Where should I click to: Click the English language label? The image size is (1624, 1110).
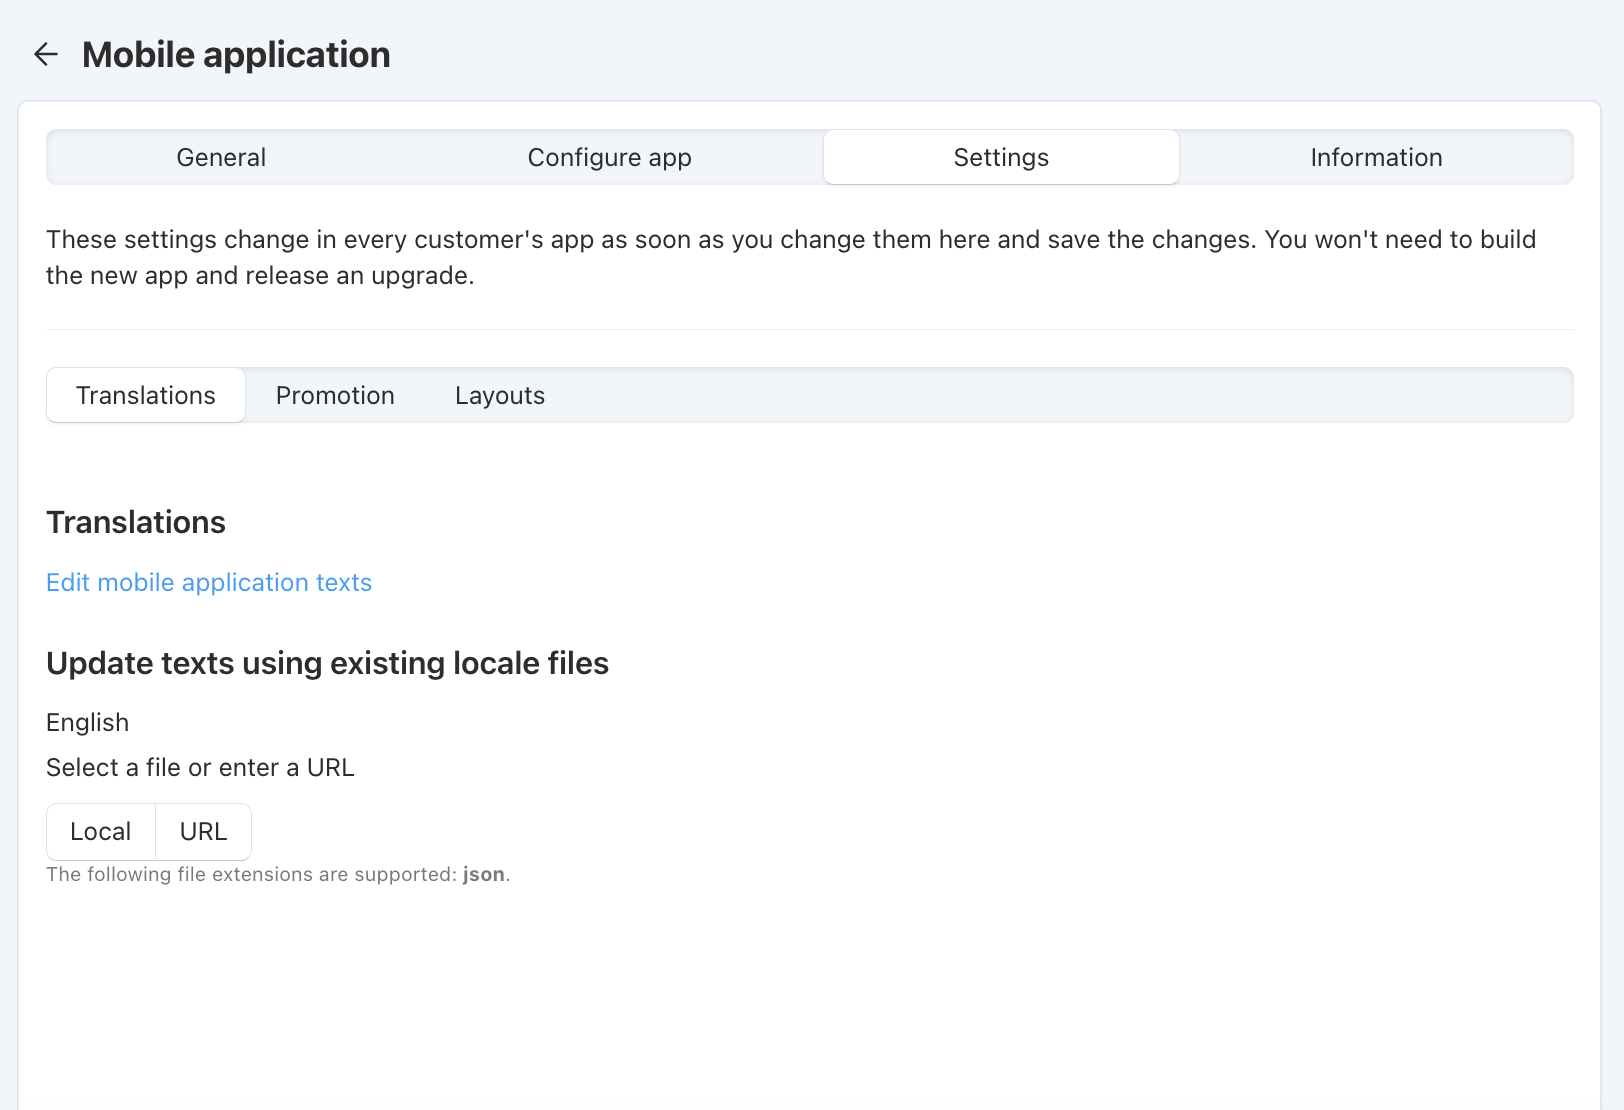[x=87, y=722]
